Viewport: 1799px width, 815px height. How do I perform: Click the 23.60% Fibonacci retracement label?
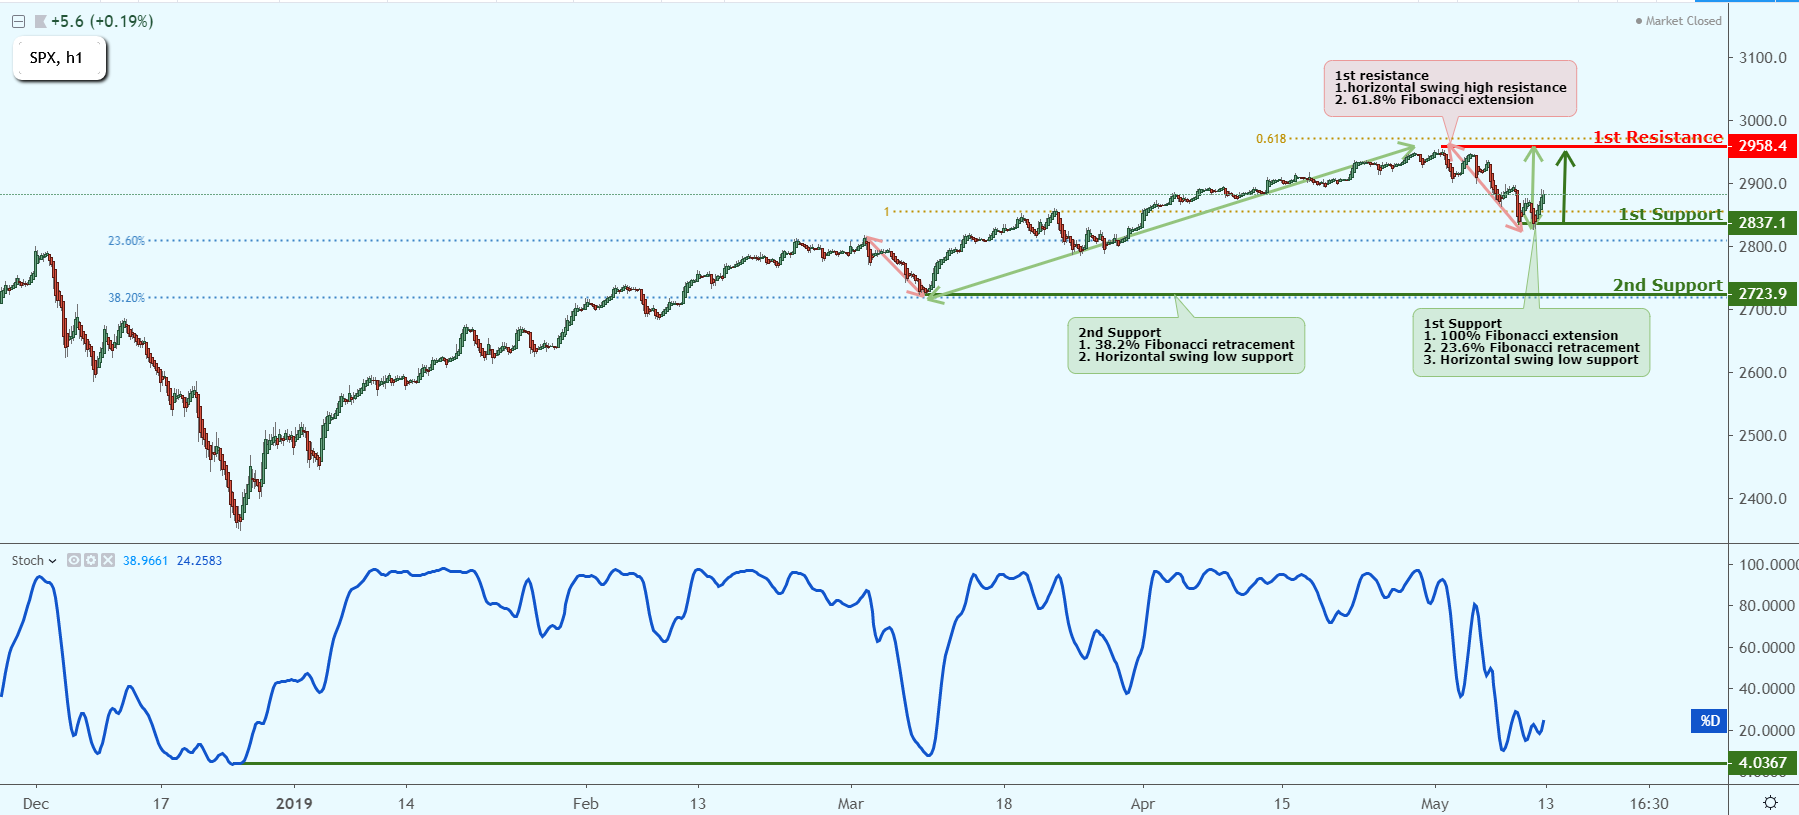tap(126, 241)
